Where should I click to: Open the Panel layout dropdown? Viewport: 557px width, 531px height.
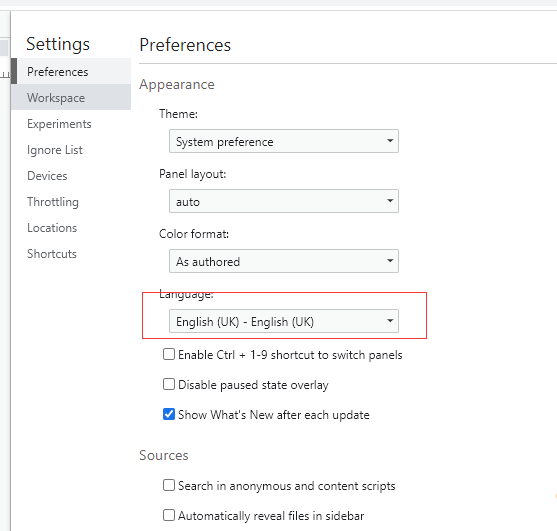(283, 201)
